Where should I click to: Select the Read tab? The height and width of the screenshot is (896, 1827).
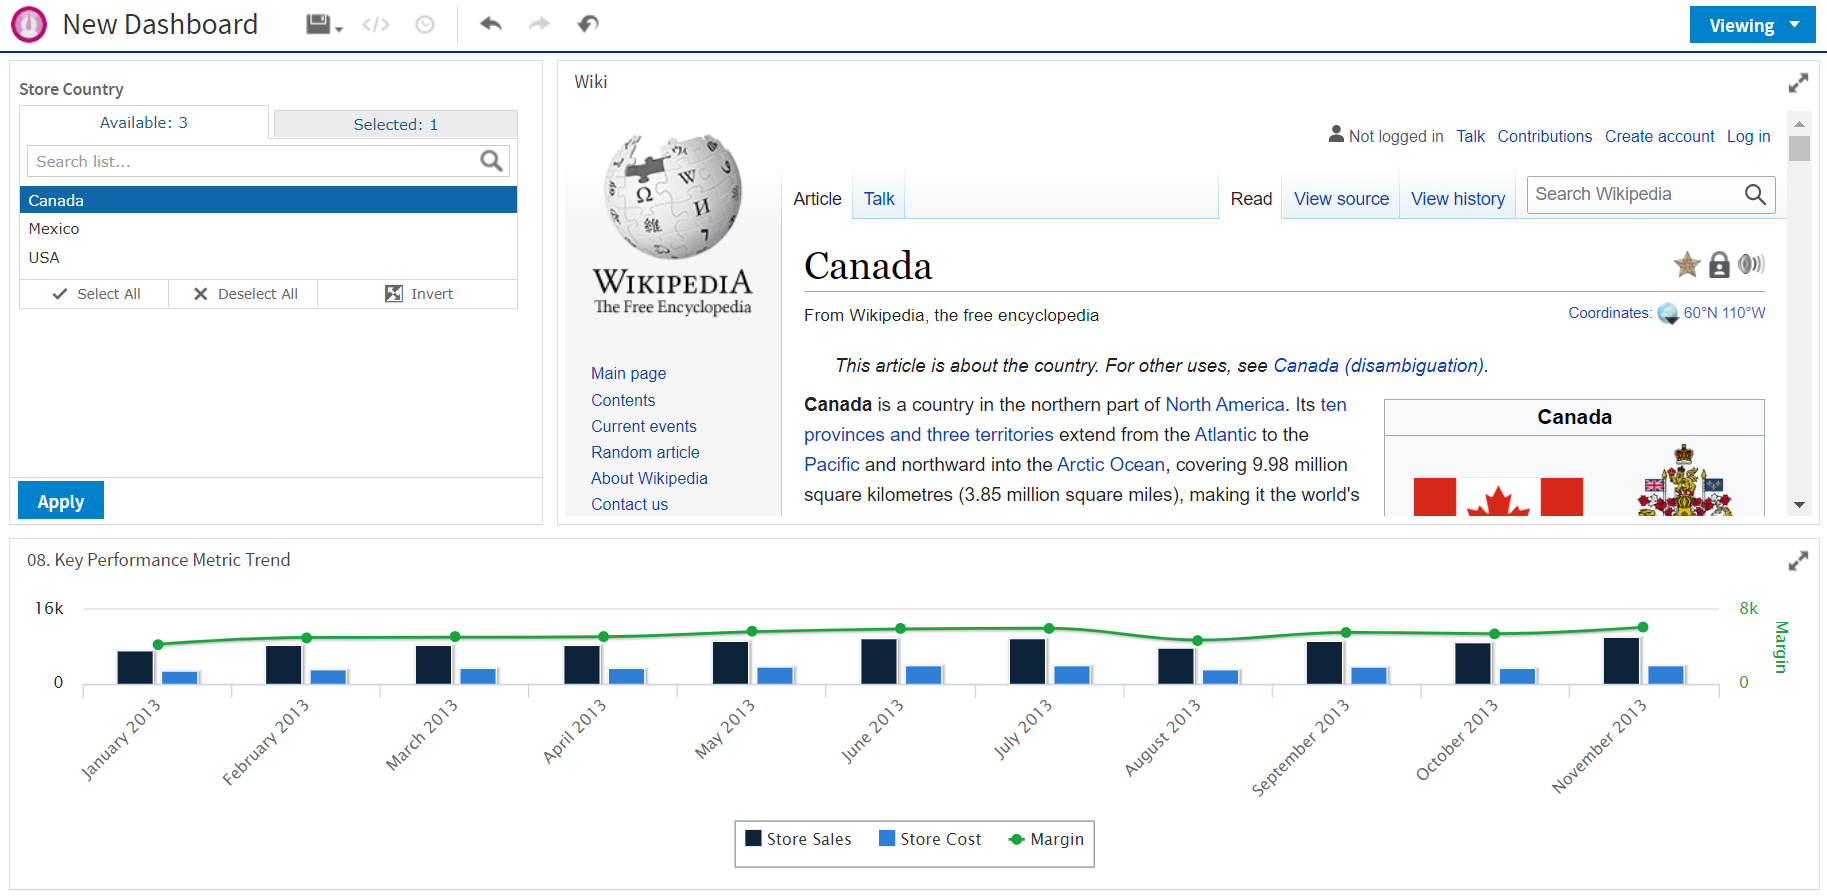pyautogui.click(x=1251, y=199)
